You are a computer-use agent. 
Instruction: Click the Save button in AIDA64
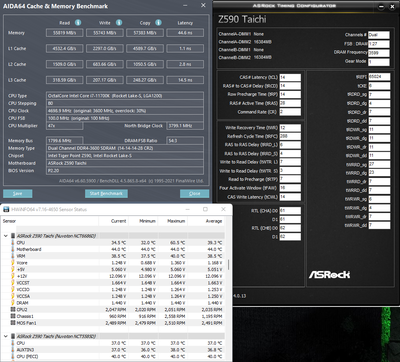pos(18,194)
